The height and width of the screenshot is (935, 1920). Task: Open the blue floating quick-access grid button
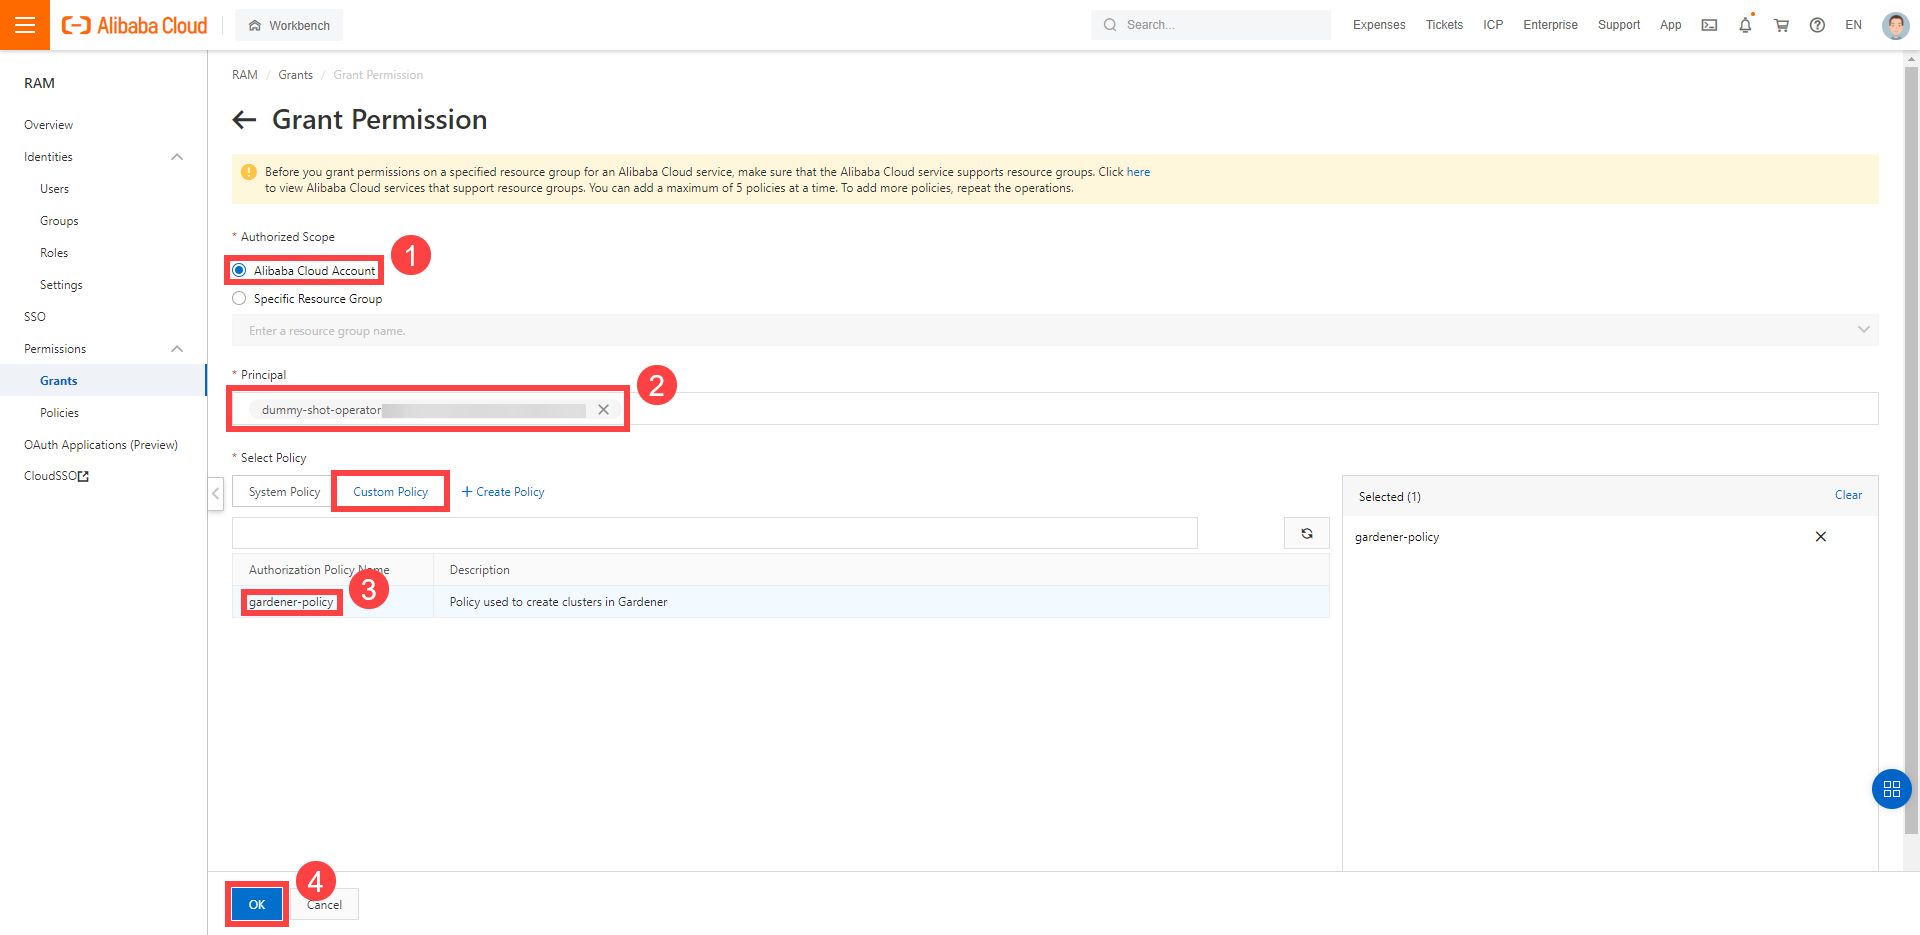pos(1891,789)
